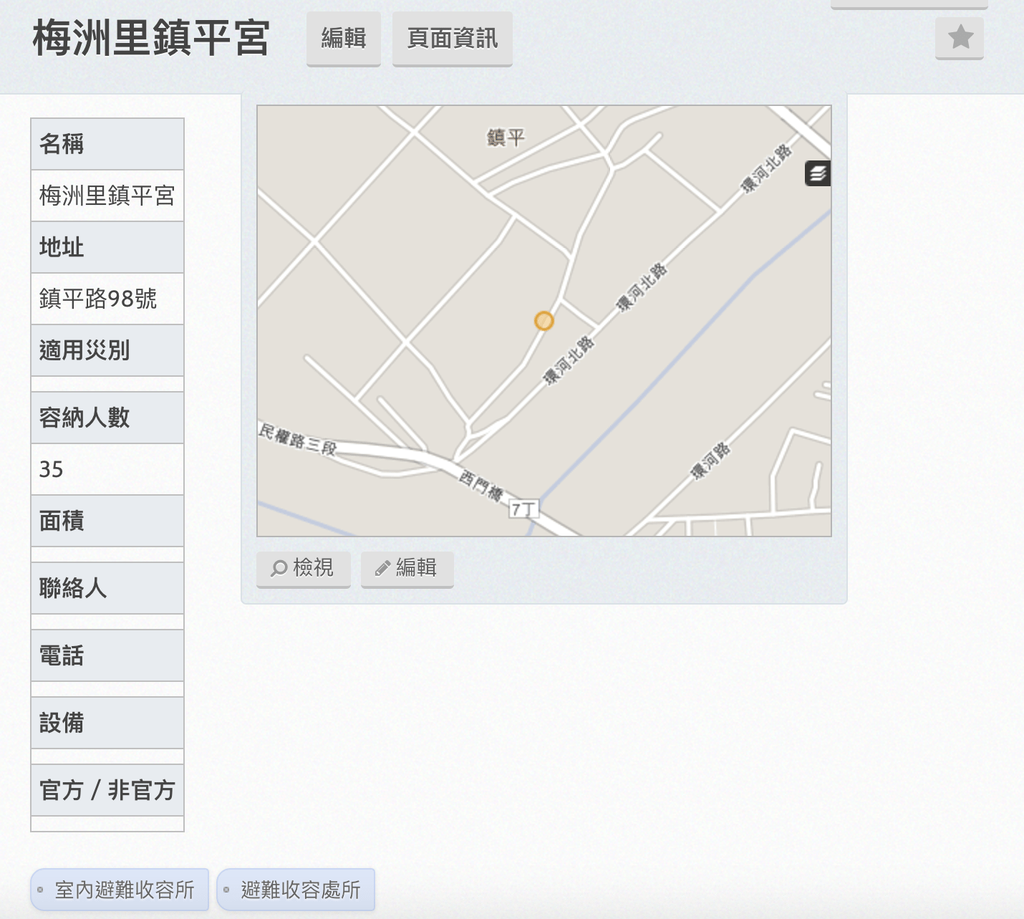Click the 梅洲里鎮平宮 page title
Image resolution: width=1024 pixels, height=919 pixels.
(x=151, y=38)
